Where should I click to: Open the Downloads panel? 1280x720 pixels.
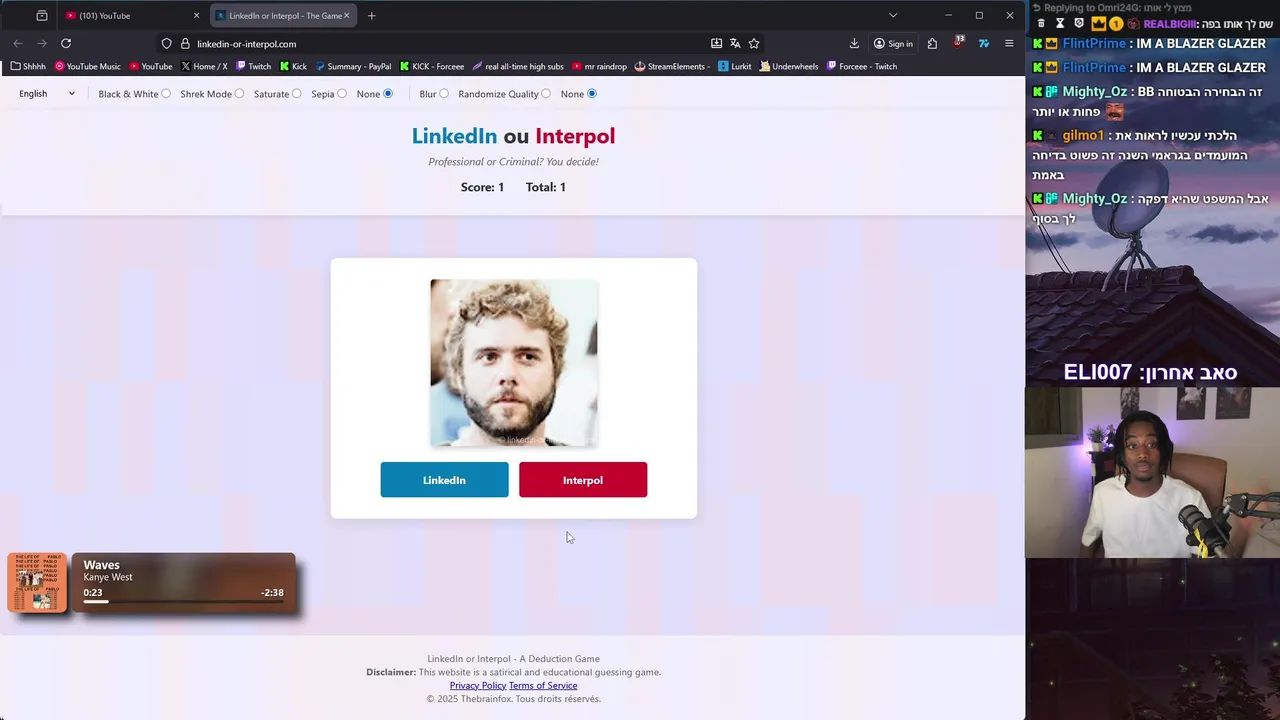pos(854,43)
